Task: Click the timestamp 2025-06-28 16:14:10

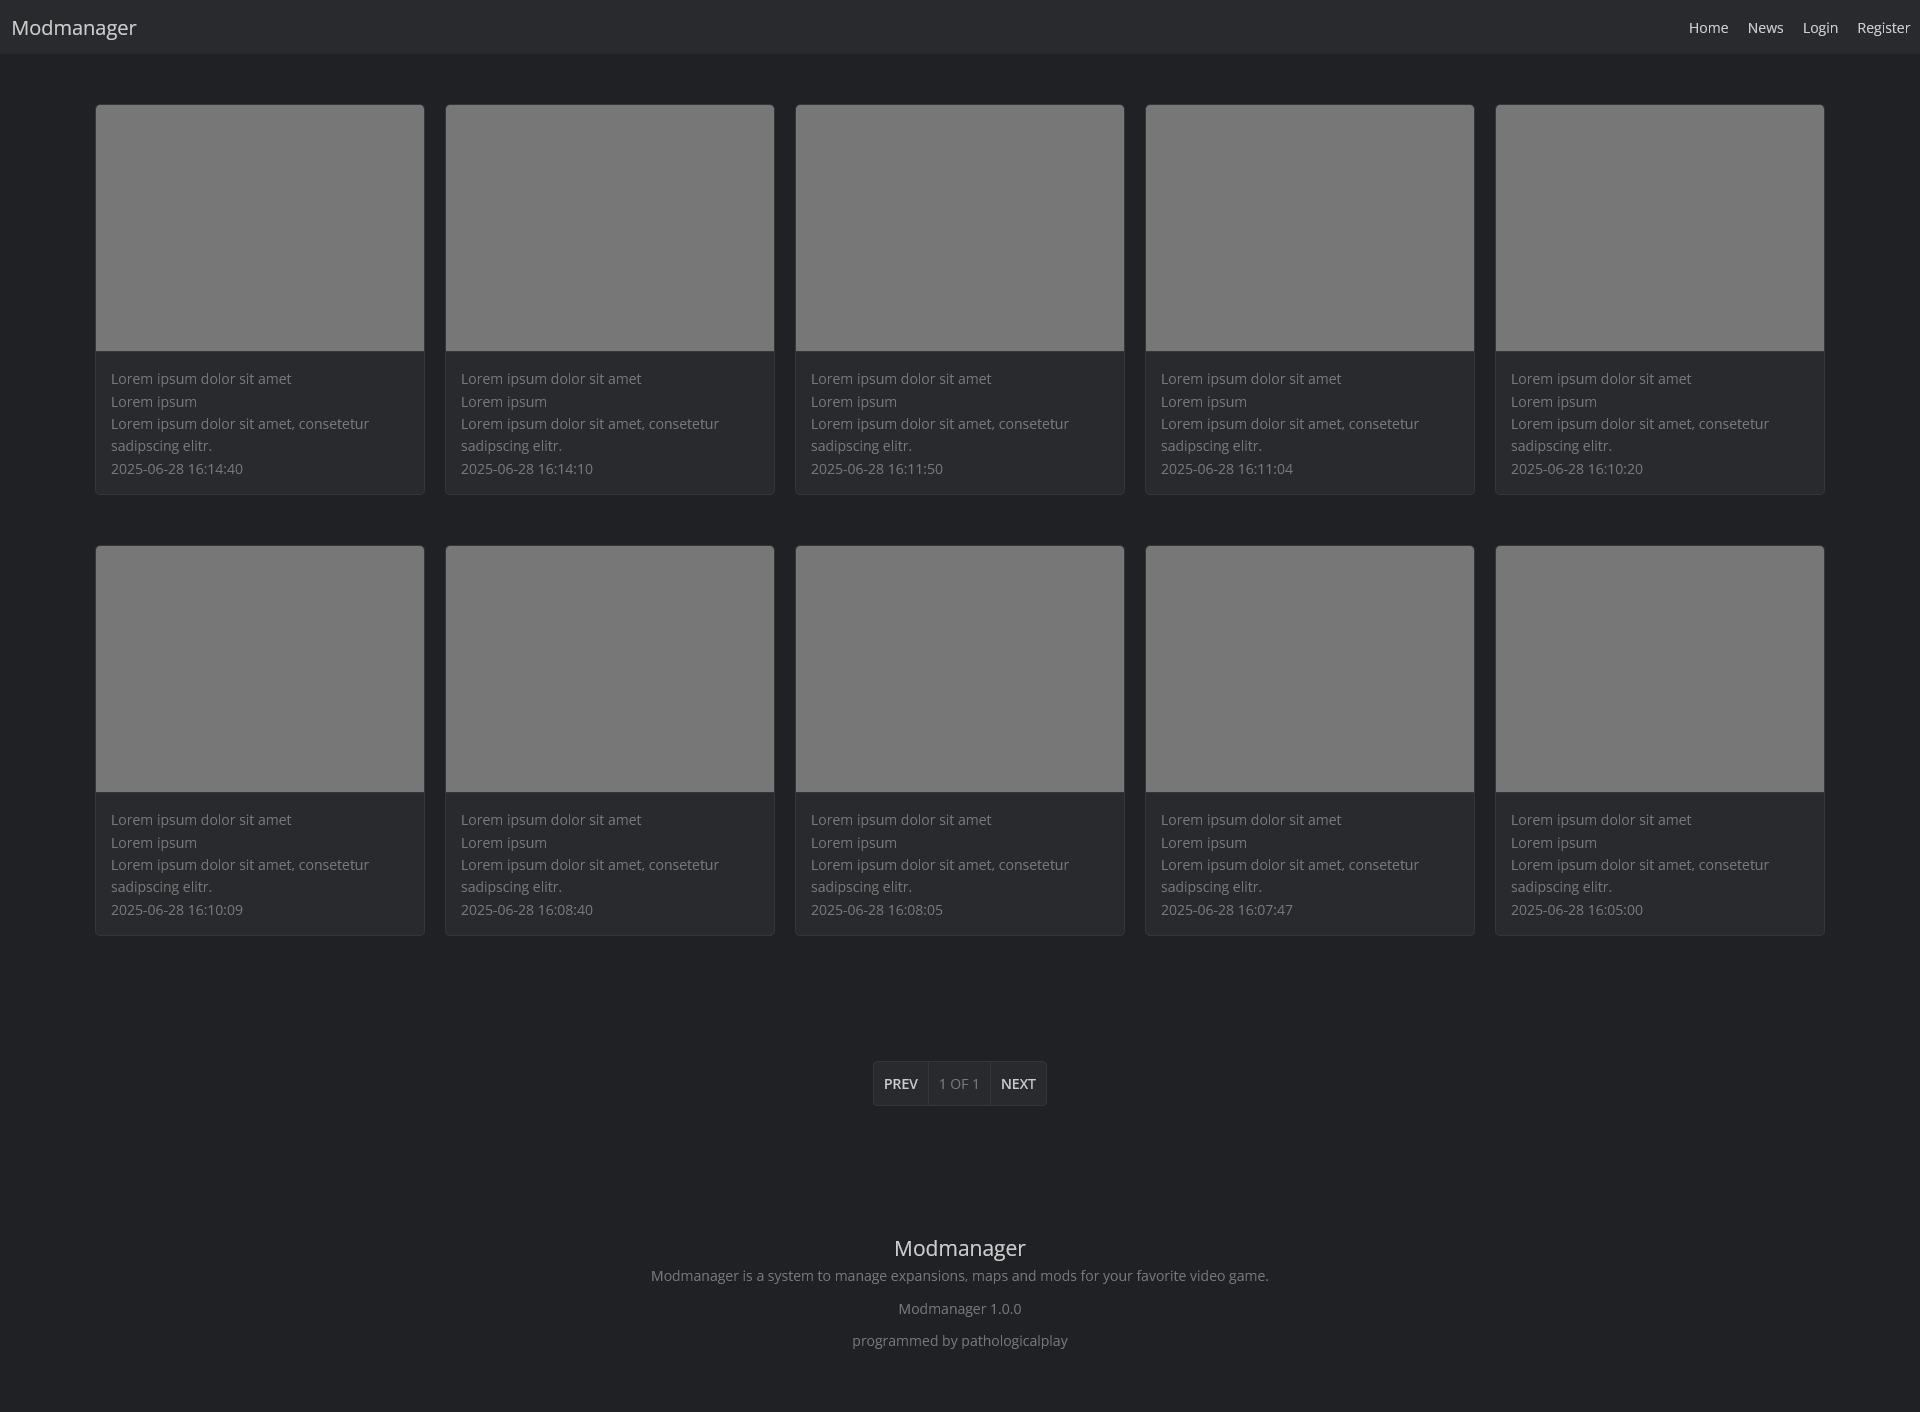Action: (x=527, y=469)
